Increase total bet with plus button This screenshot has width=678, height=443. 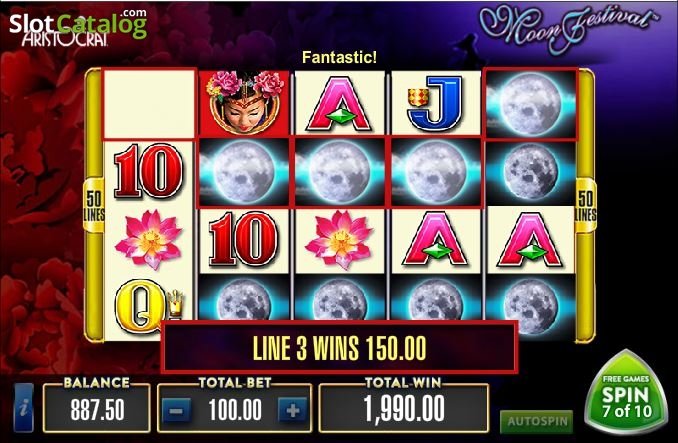(x=293, y=410)
